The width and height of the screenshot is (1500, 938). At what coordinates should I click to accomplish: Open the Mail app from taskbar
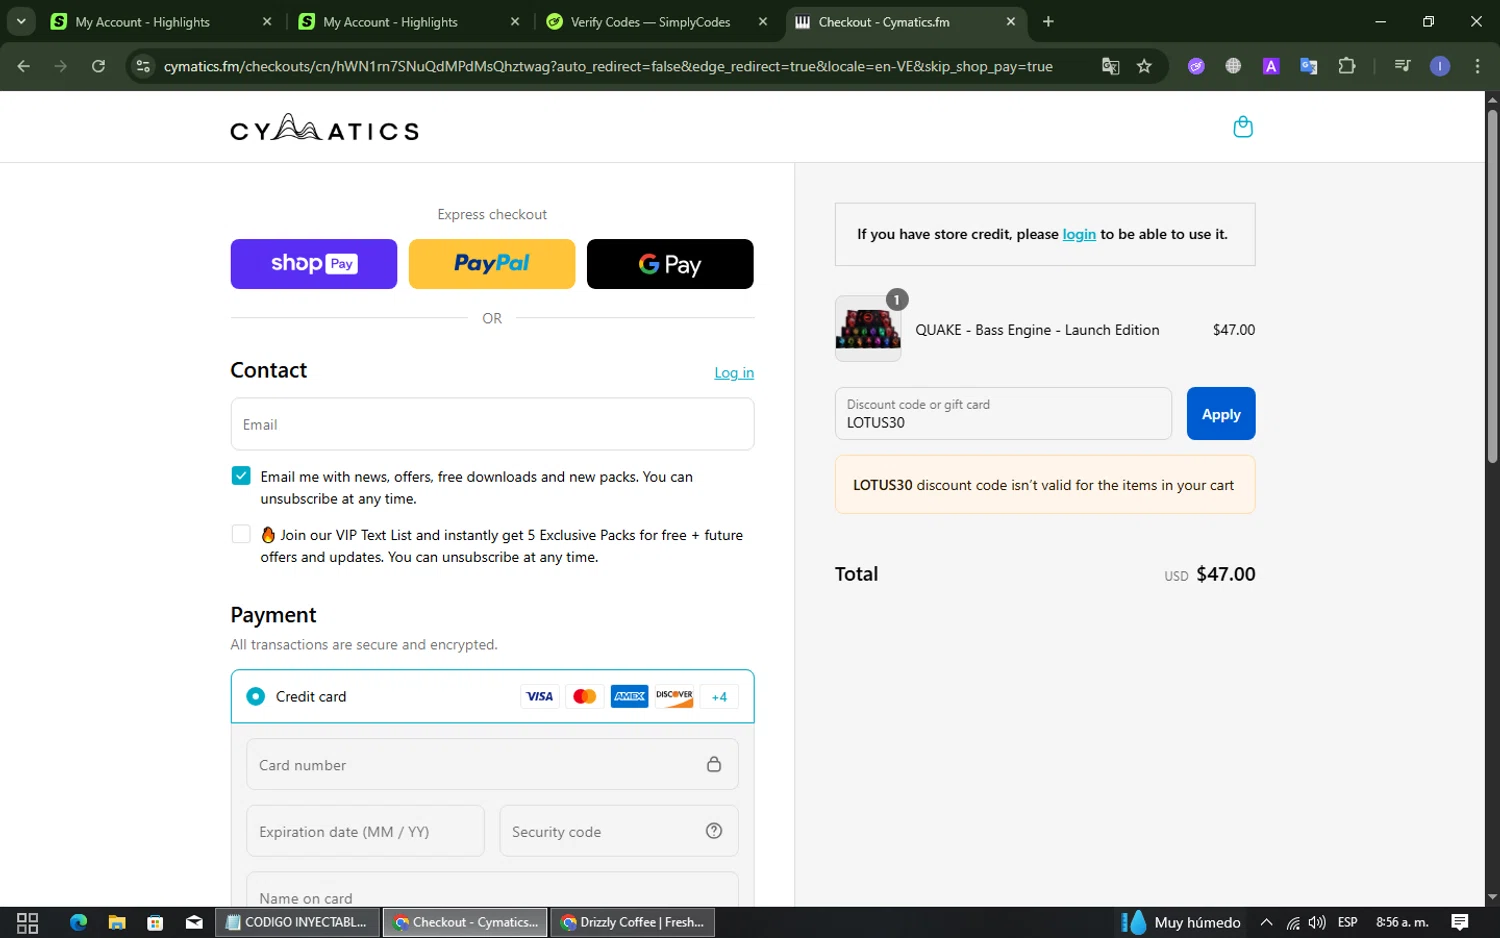[194, 922]
